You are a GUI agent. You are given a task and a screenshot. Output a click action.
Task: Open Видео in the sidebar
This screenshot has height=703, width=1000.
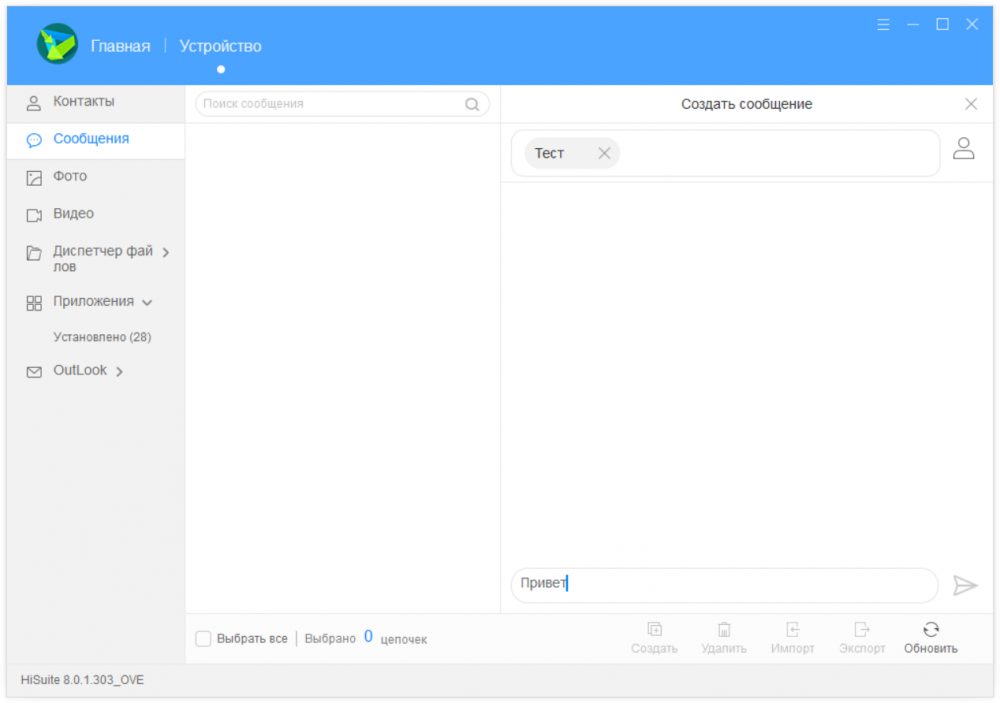[73, 214]
